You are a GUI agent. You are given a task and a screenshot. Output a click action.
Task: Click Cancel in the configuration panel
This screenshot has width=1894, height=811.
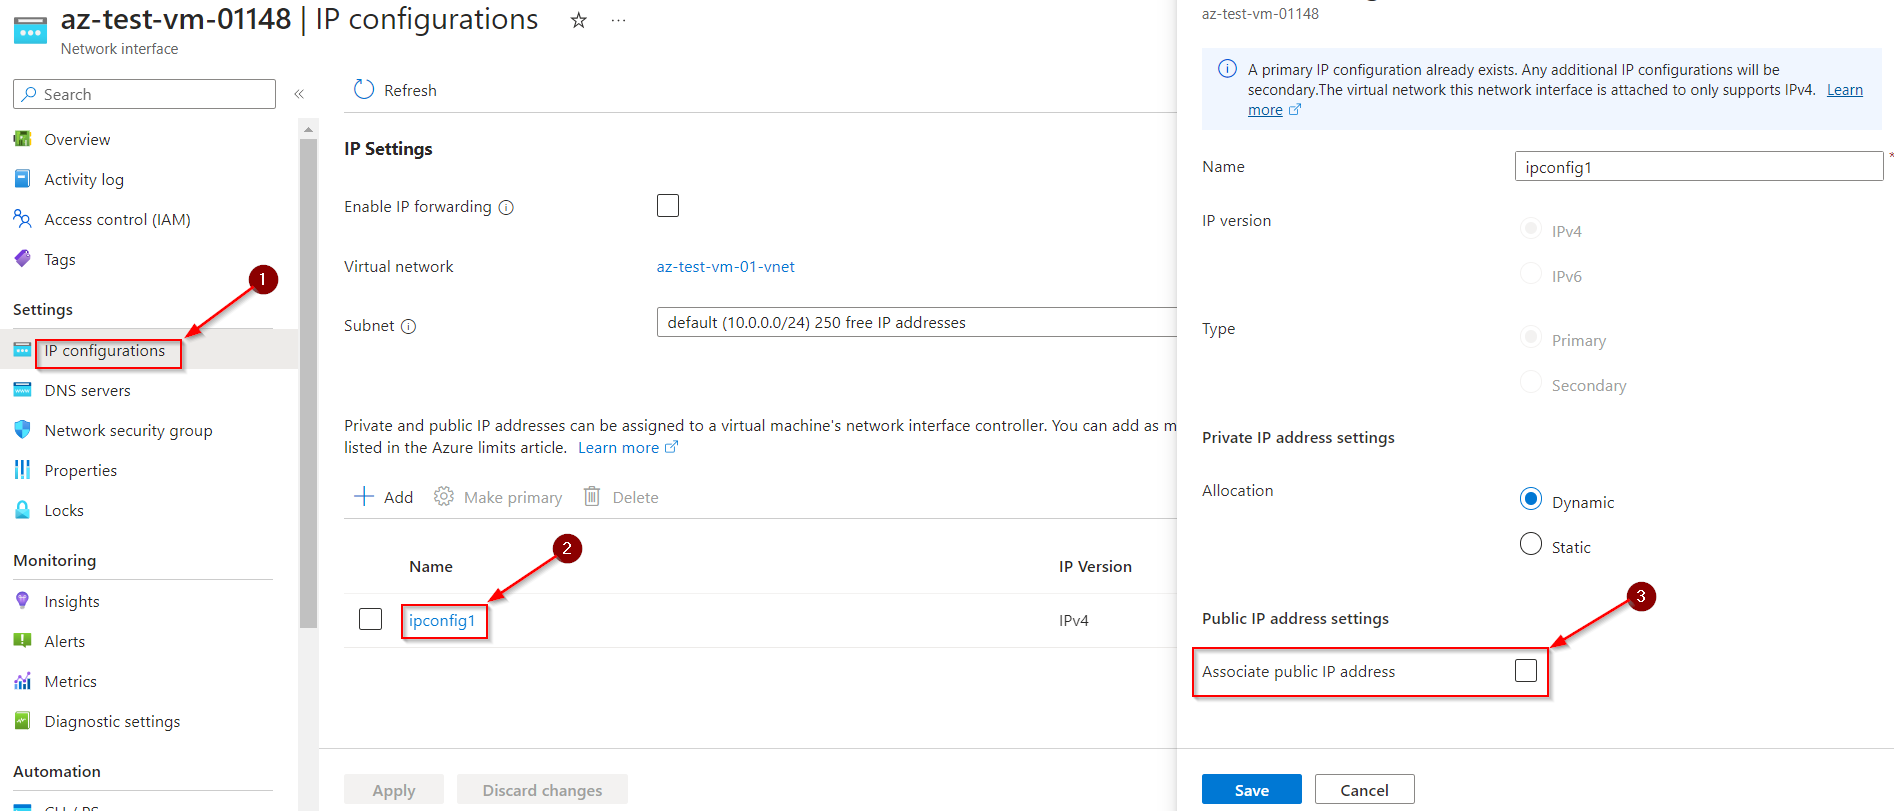(1364, 789)
